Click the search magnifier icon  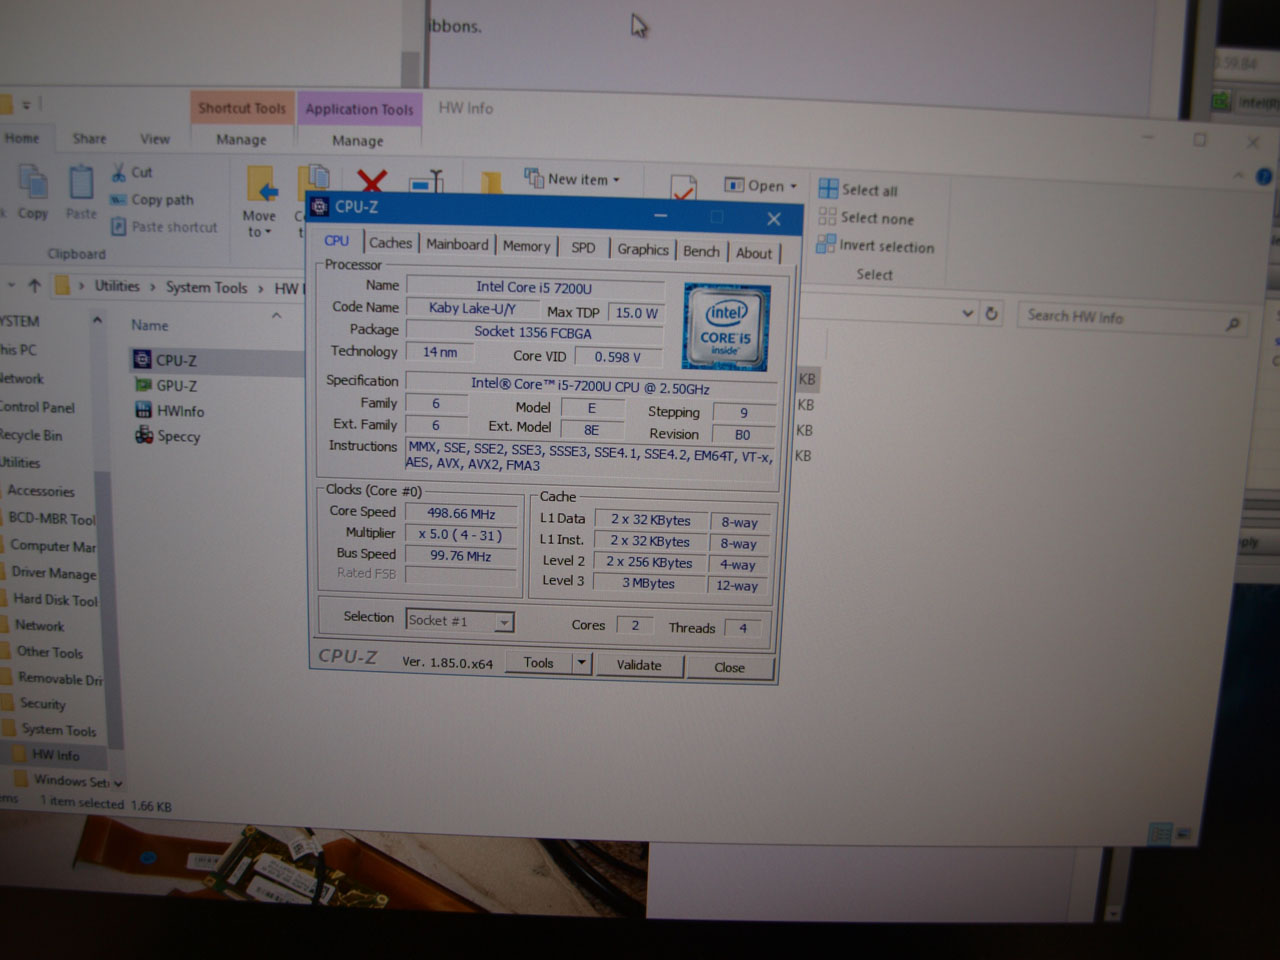point(1233,323)
